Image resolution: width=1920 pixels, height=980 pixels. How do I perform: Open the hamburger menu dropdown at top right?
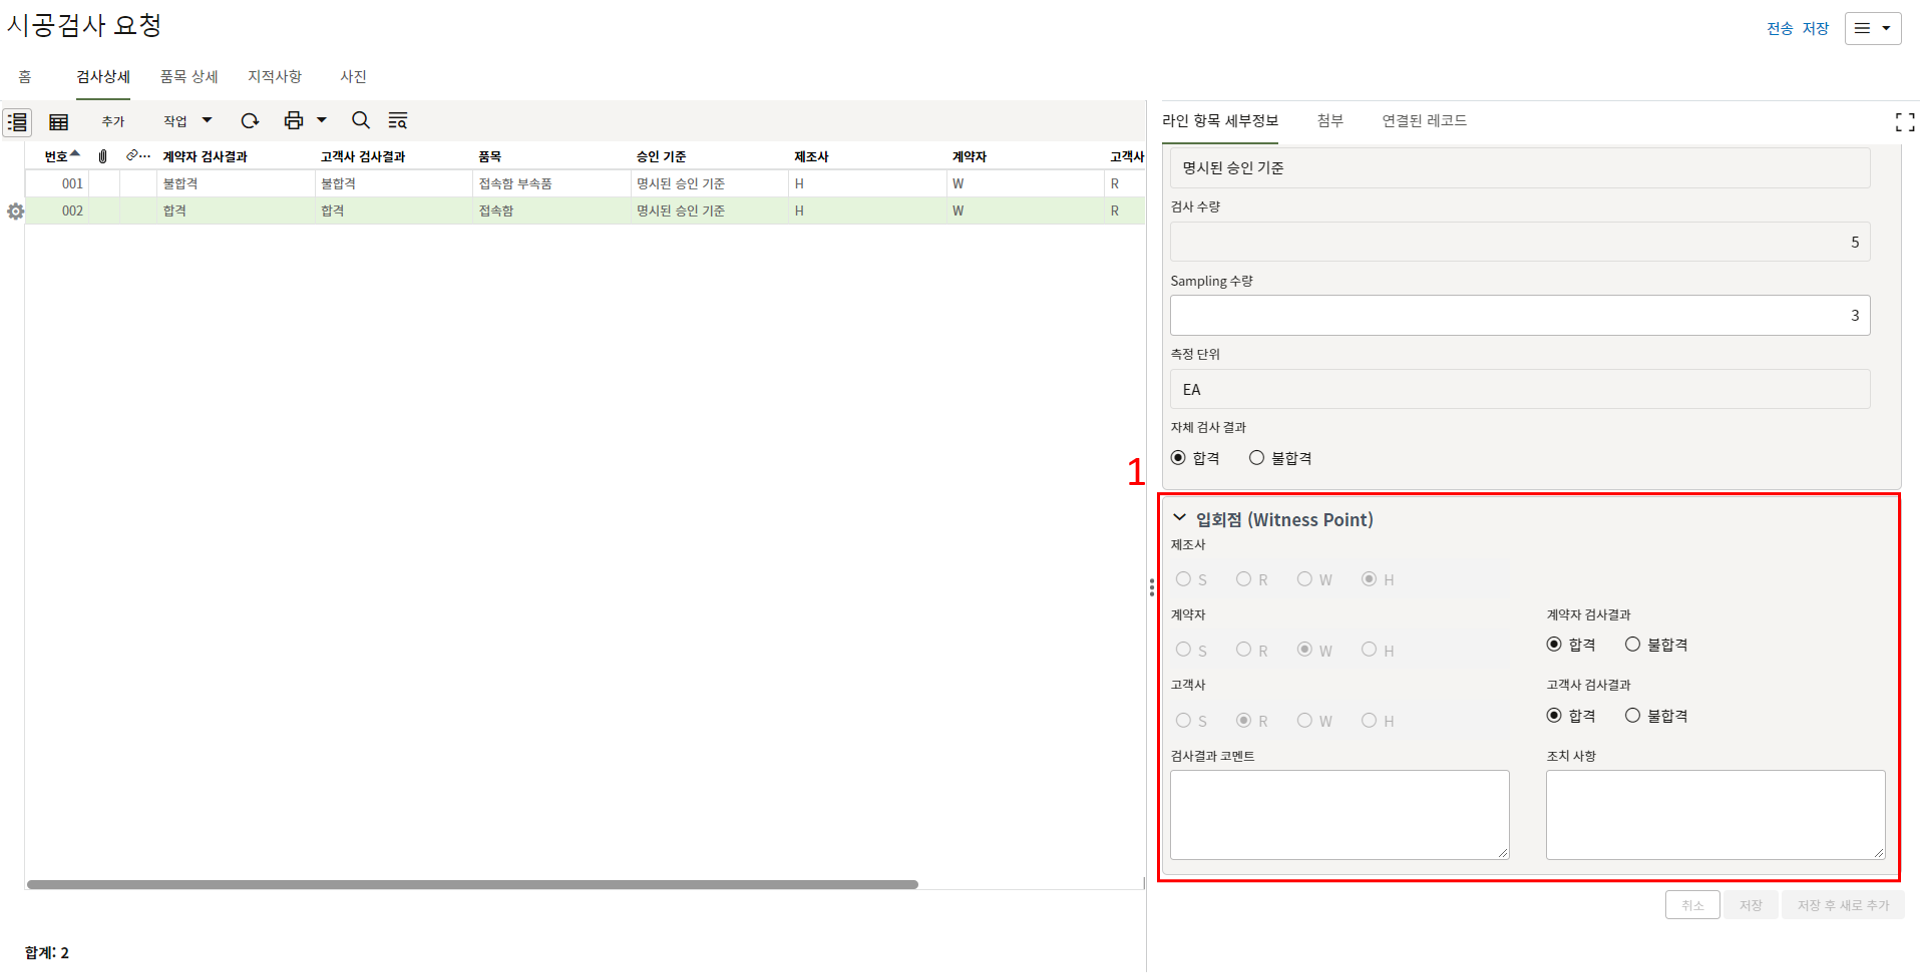coord(1872,28)
